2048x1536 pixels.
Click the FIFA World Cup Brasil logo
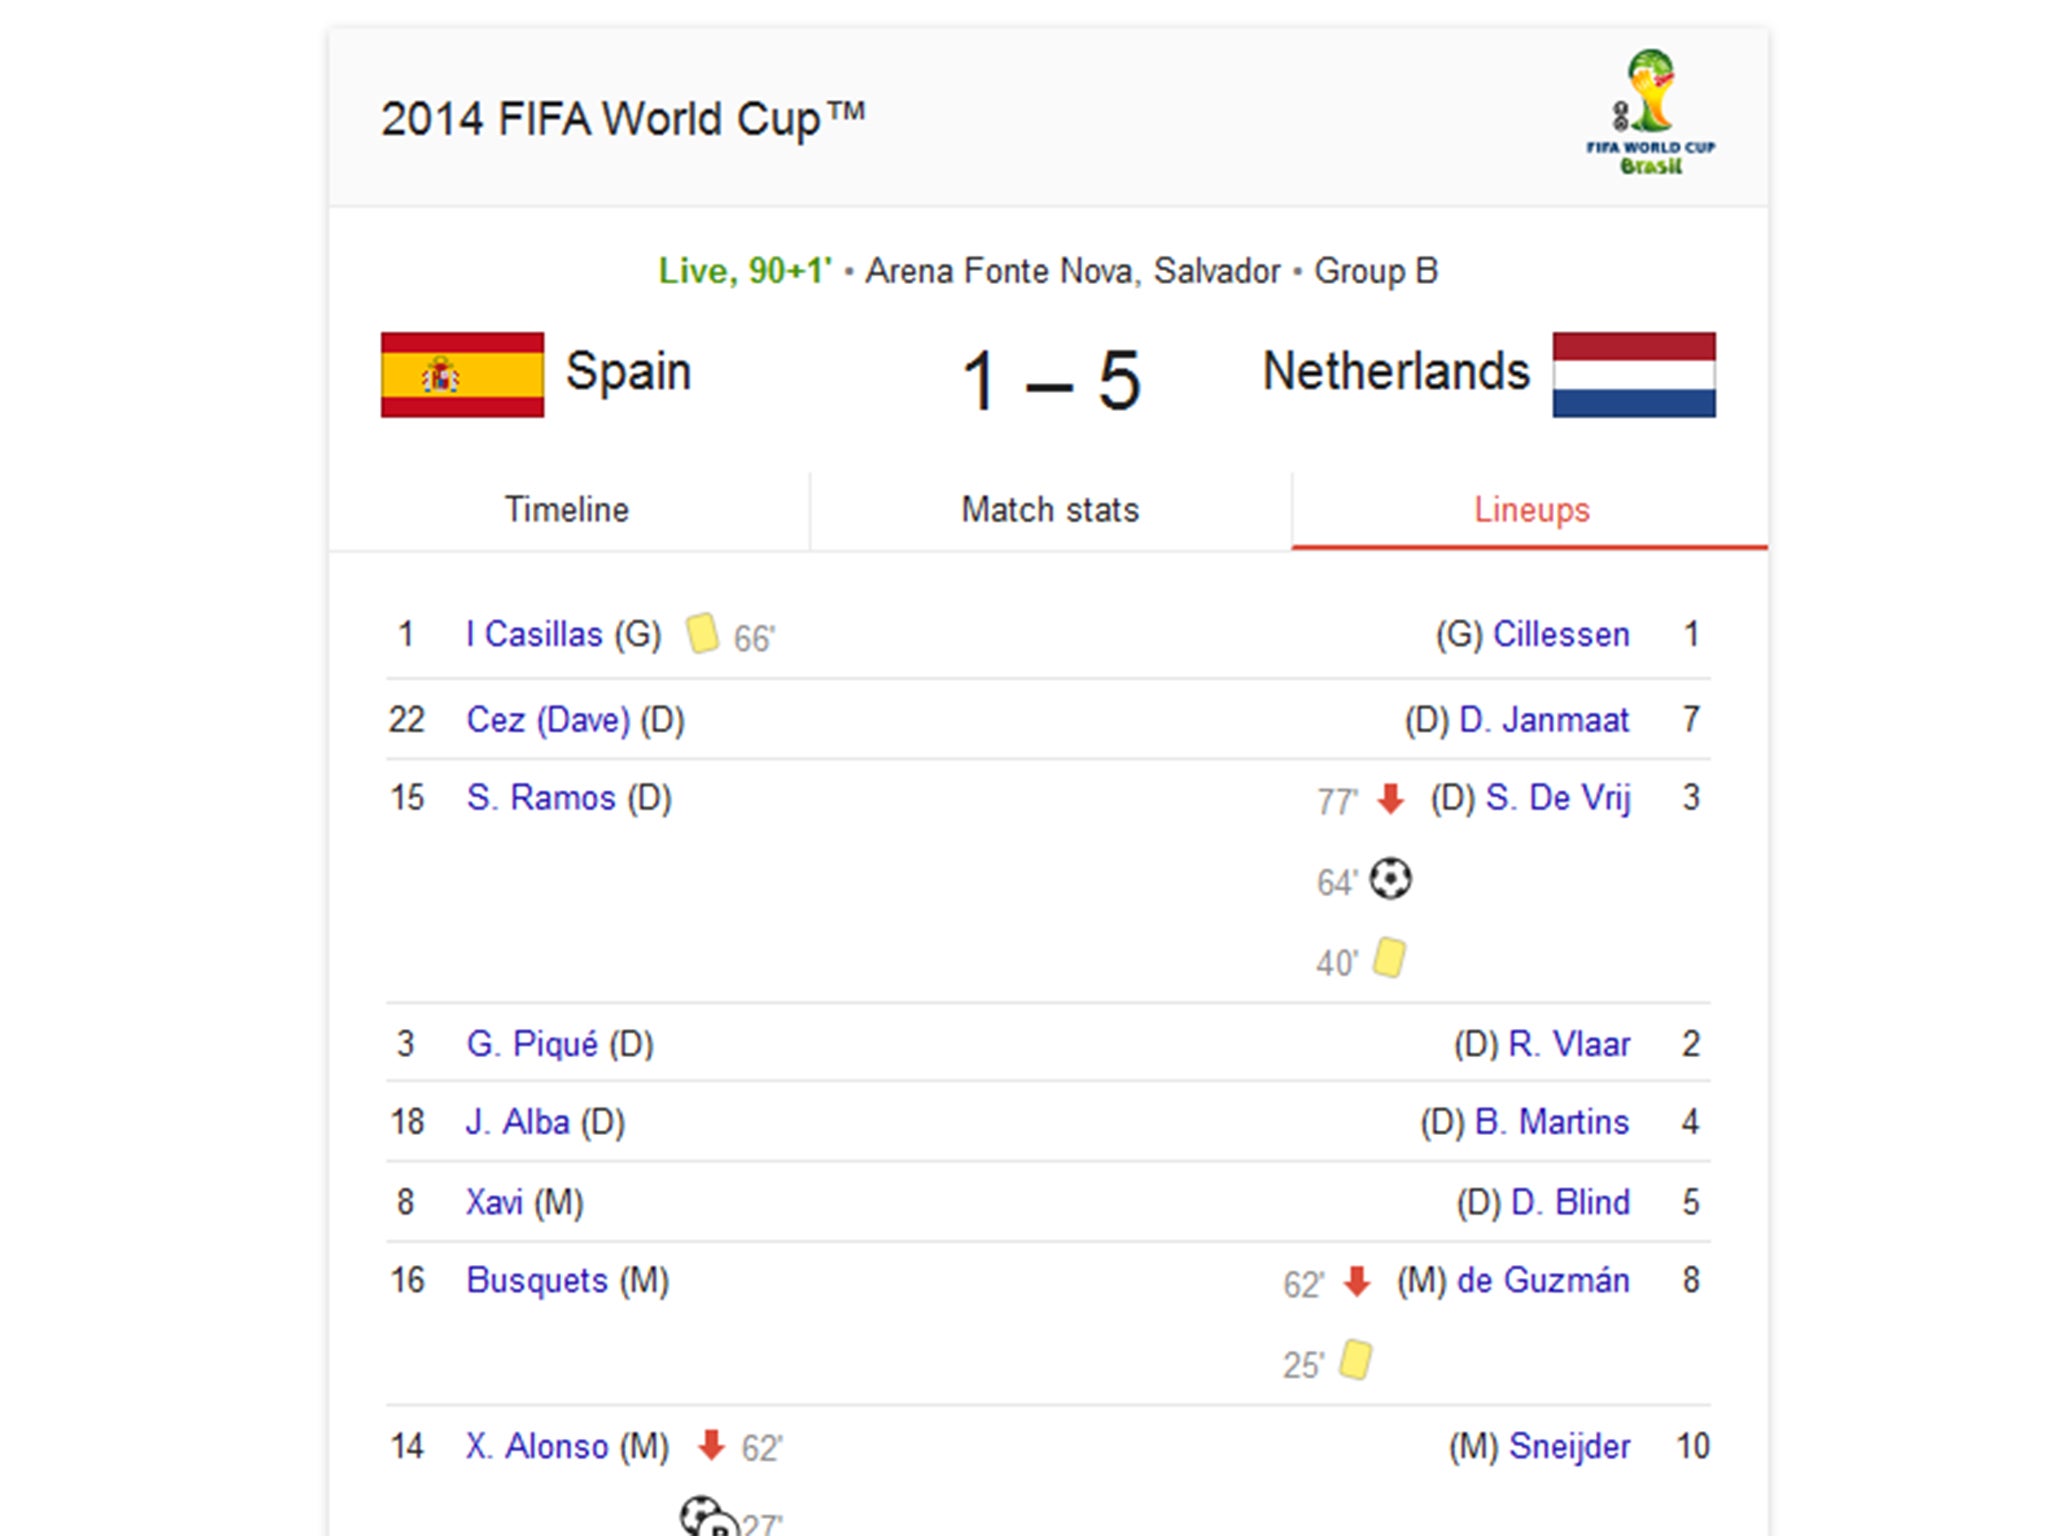pyautogui.click(x=1650, y=112)
